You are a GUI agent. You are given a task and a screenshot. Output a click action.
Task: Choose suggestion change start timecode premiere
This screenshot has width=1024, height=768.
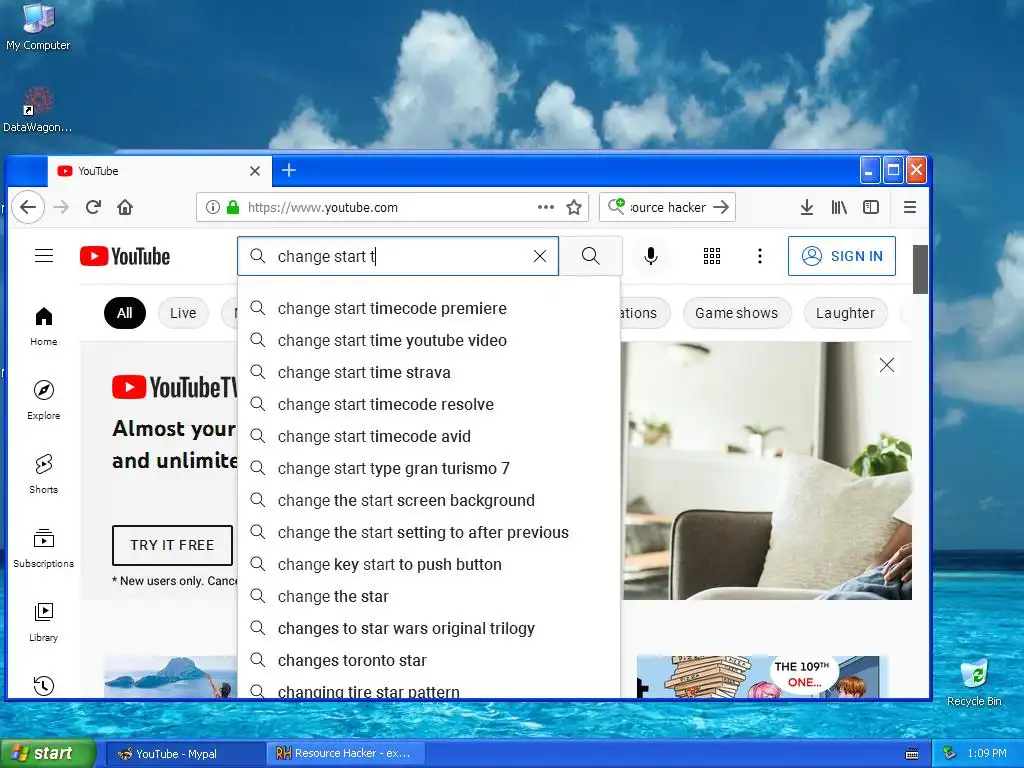coord(429,308)
